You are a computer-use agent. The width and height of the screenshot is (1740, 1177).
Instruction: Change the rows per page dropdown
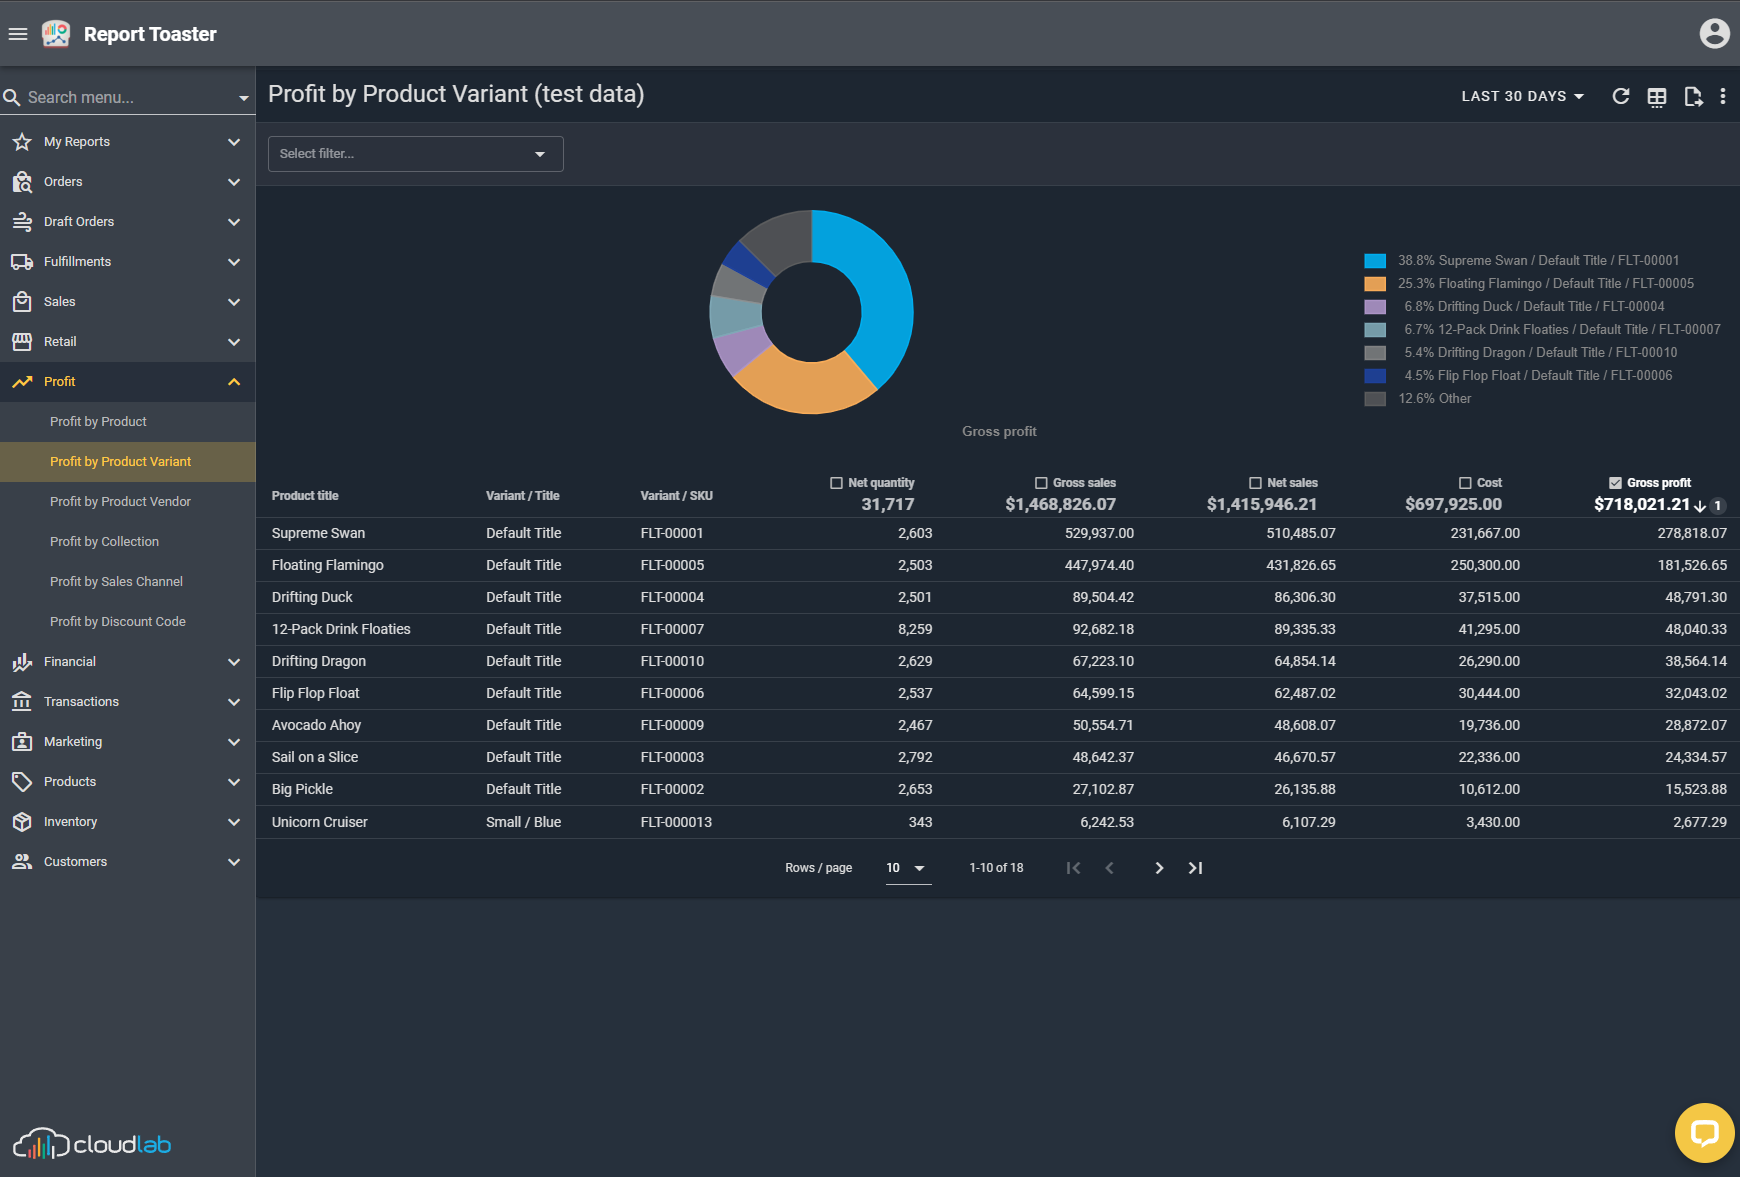coord(908,868)
